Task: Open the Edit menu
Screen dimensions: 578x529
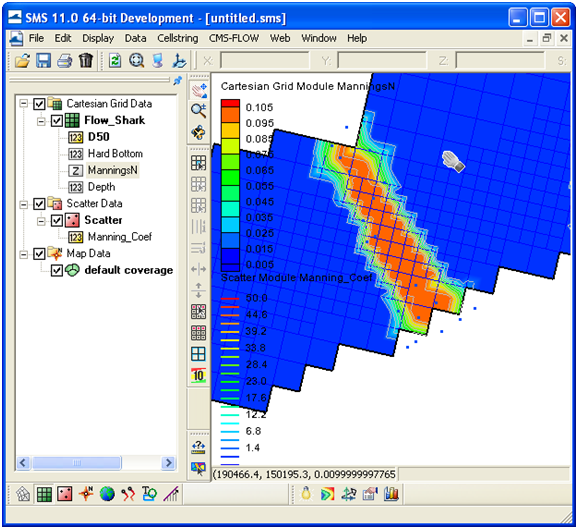Action: click(x=63, y=38)
